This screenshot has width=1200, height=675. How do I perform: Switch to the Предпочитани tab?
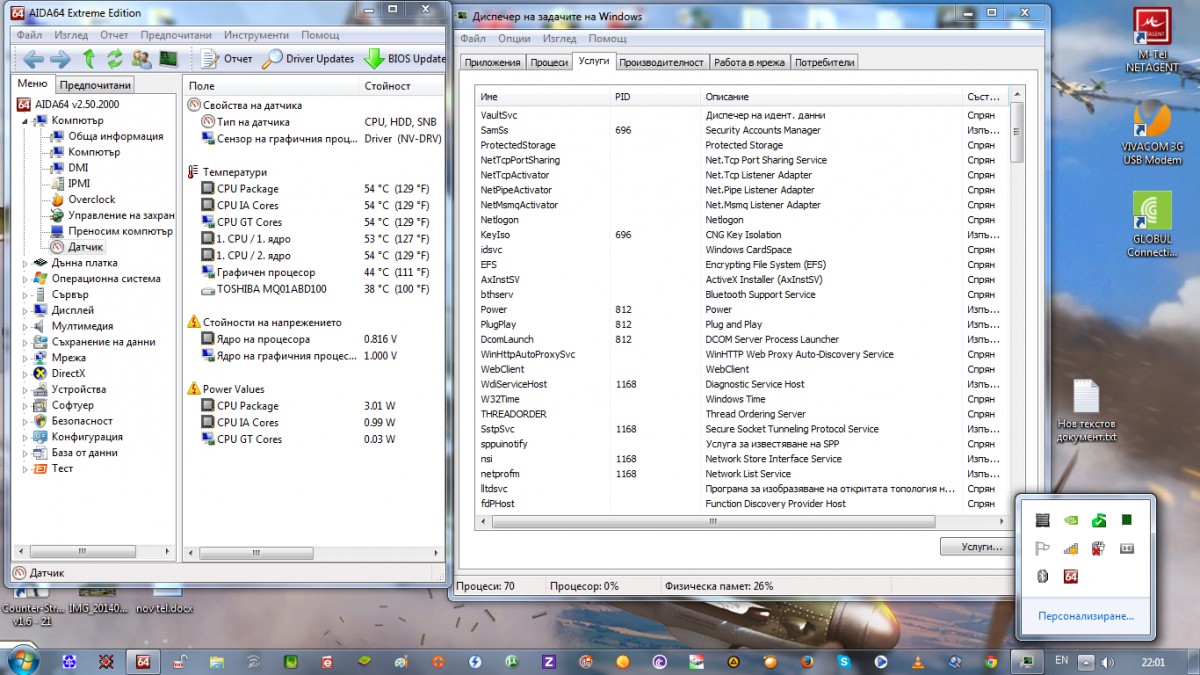pos(94,86)
